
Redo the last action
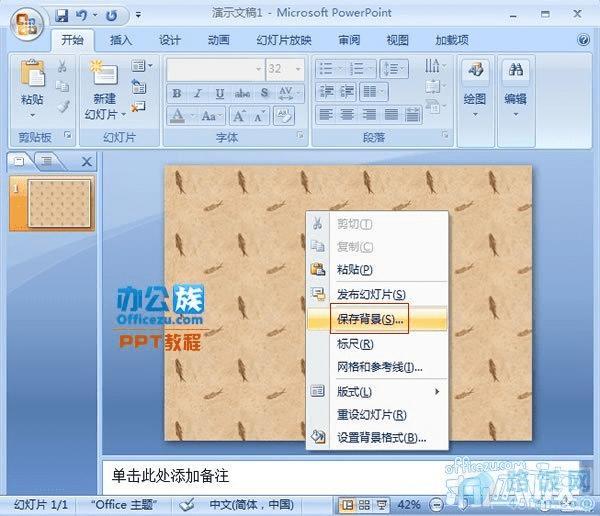(111, 15)
